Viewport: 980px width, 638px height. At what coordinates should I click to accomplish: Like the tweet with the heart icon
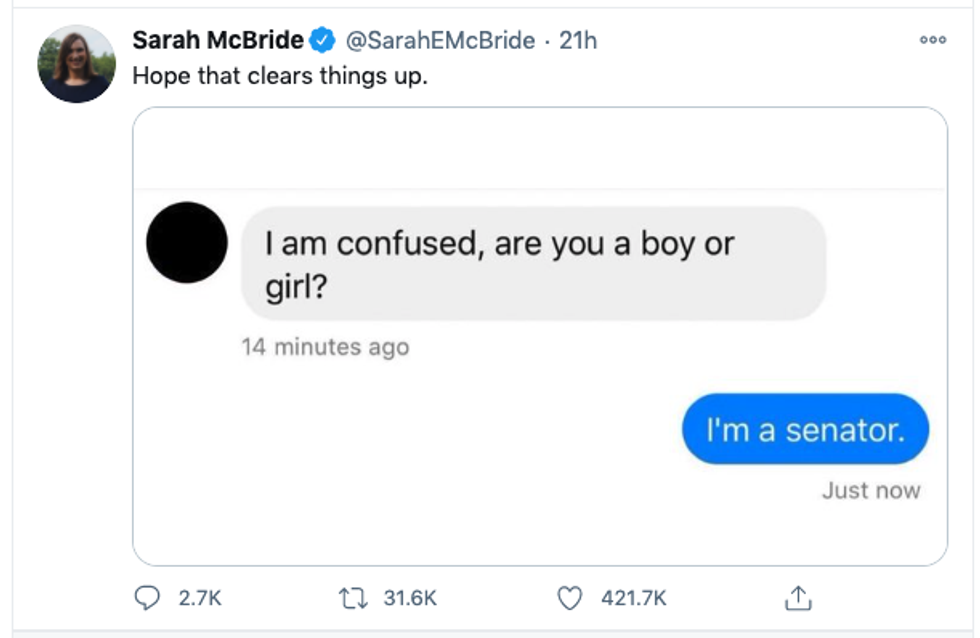click(569, 598)
